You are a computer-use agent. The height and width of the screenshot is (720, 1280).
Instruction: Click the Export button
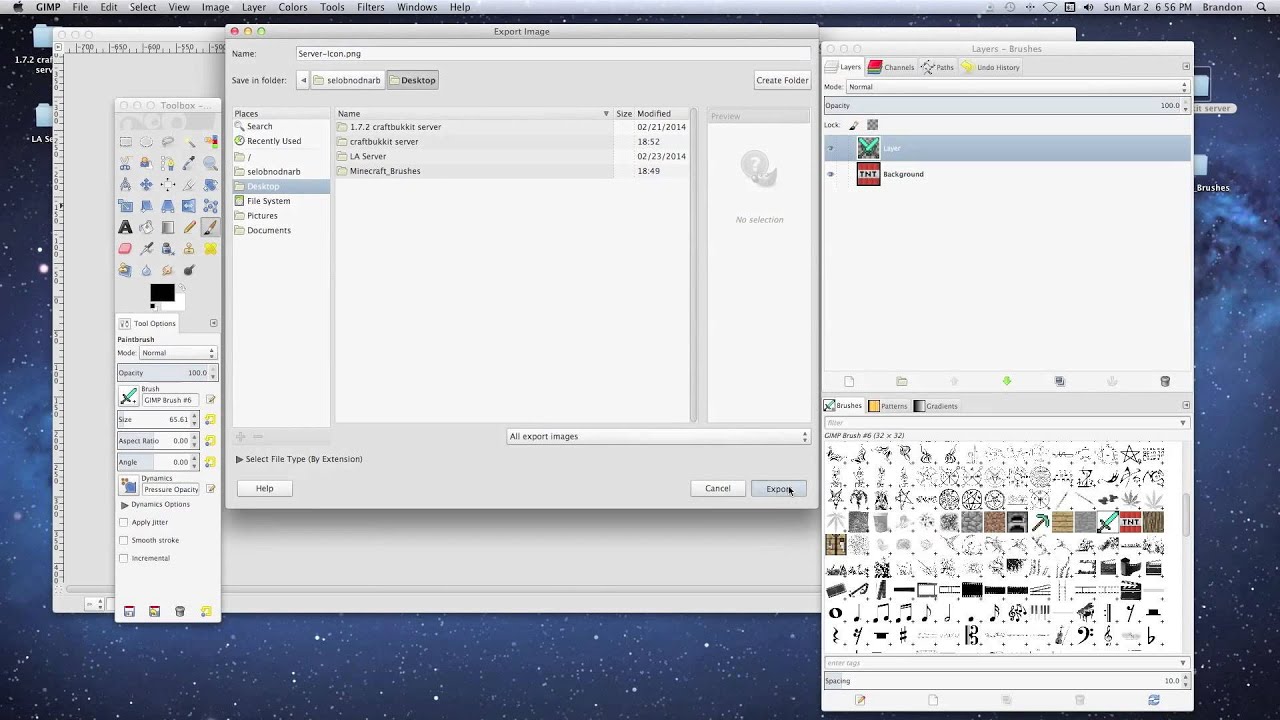point(778,488)
